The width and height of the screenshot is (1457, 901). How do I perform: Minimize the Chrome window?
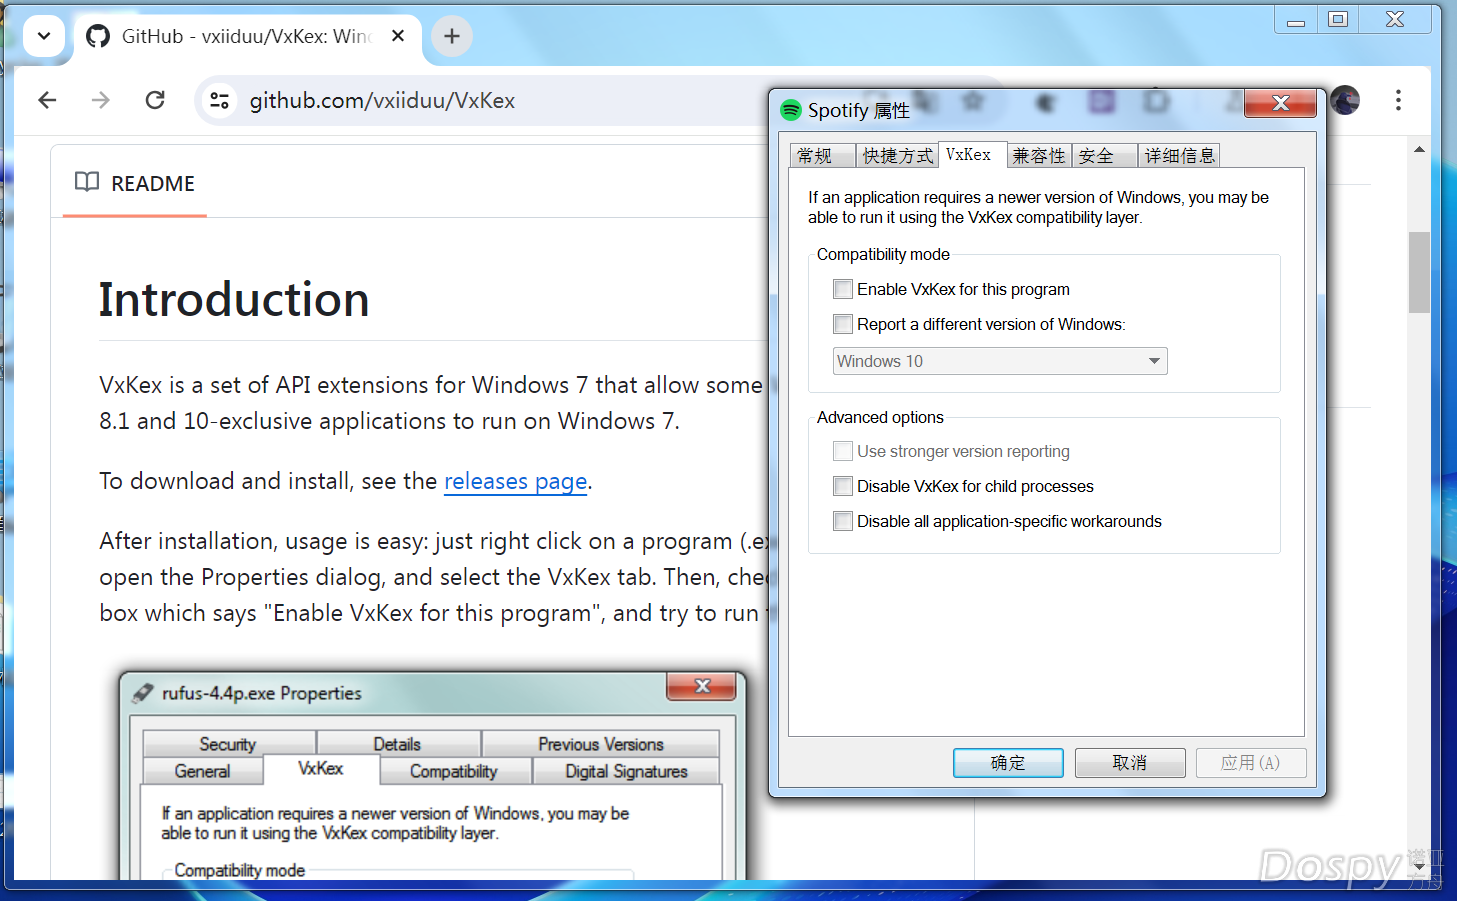coord(1296,19)
